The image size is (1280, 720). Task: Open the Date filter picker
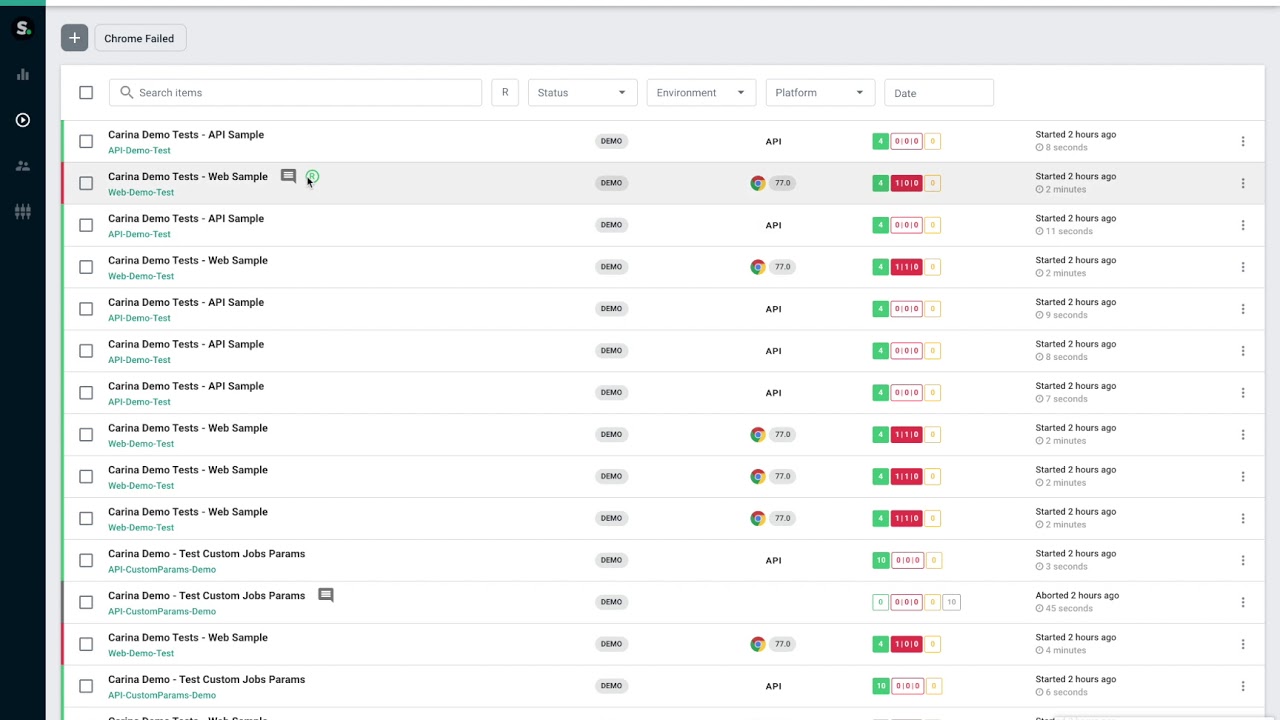(x=939, y=93)
